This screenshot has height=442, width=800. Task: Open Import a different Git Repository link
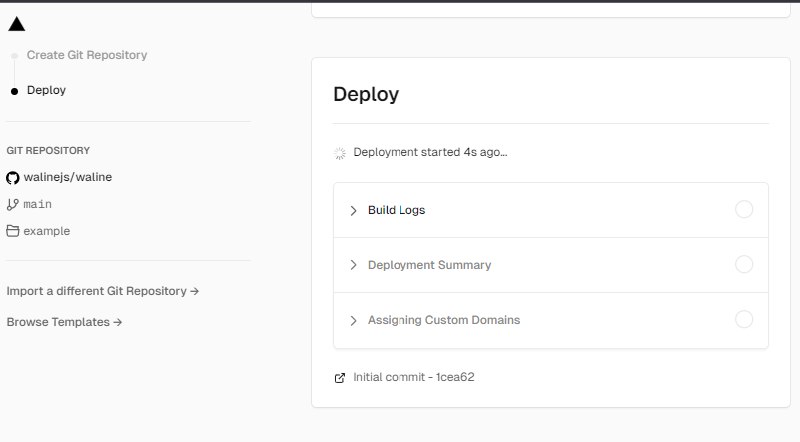click(x=103, y=291)
